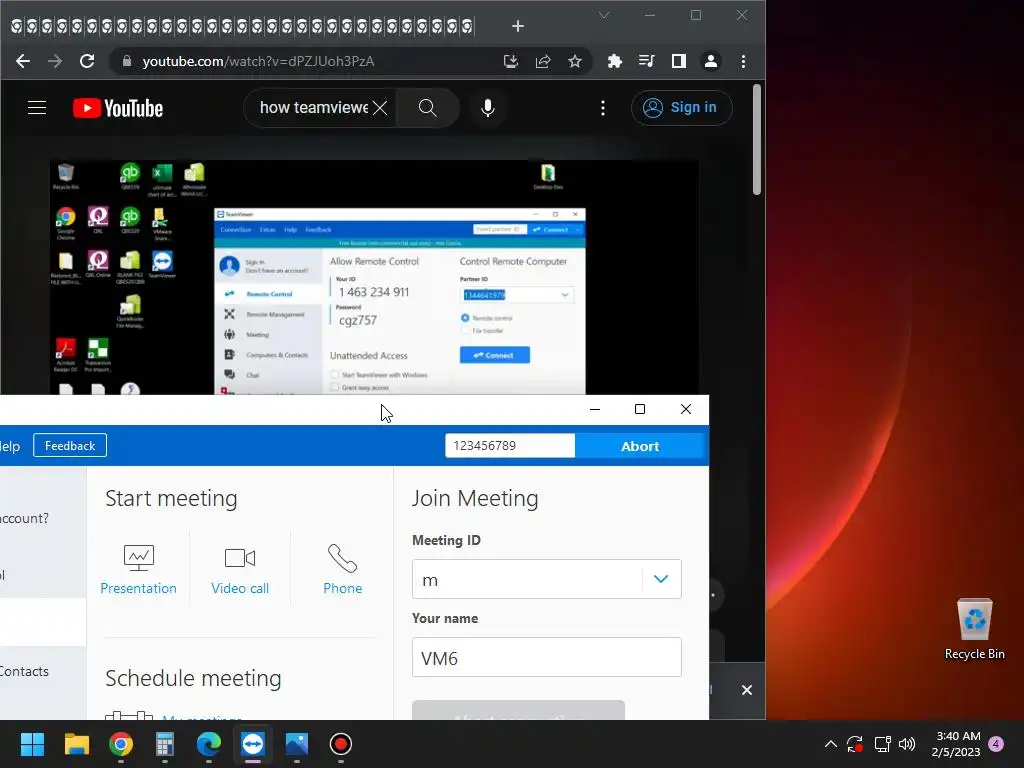Click Chrome address bar URL
This screenshot has height=768, width=1024.
tap(258, 61)
